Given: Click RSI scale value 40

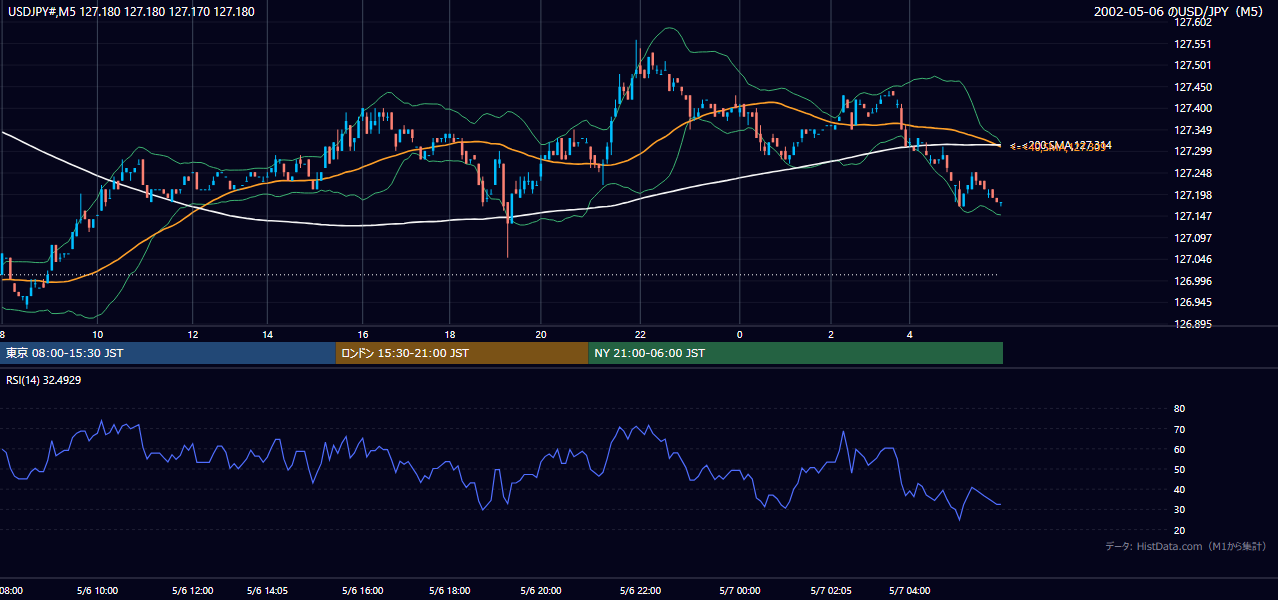Looking at the screenshot, I should tap(1179, 489).
